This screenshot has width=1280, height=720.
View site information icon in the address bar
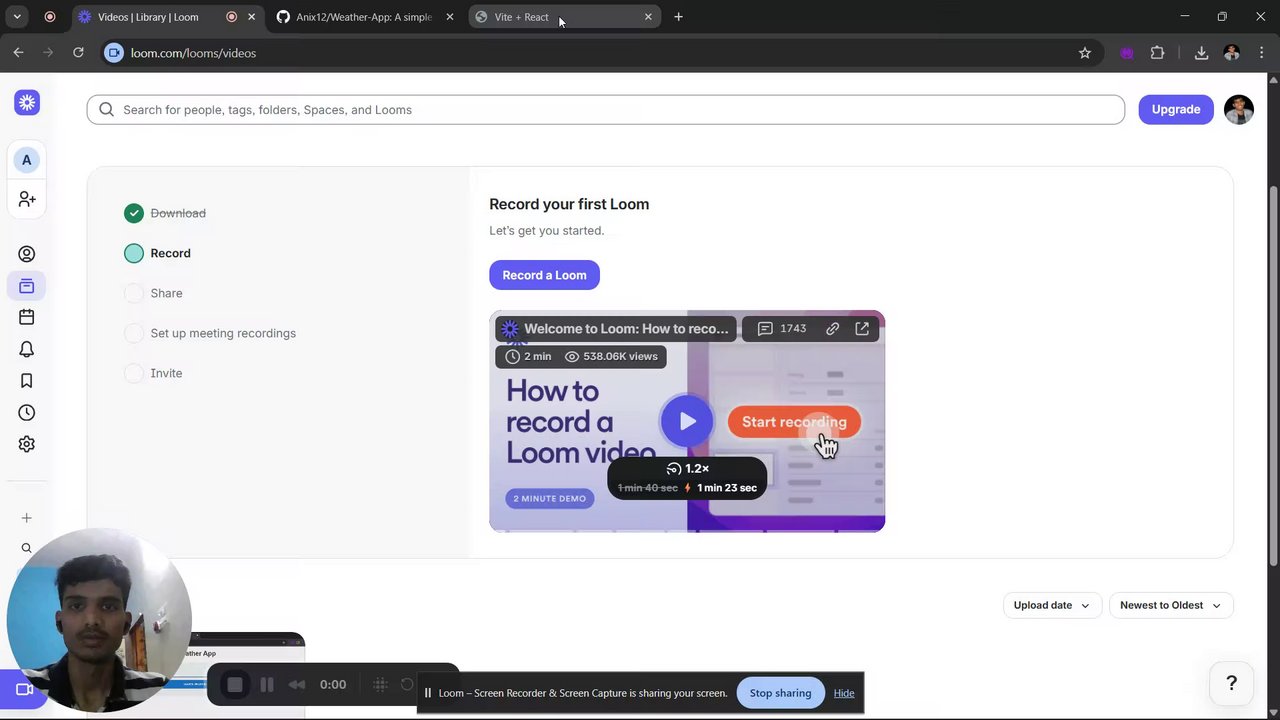114,53
